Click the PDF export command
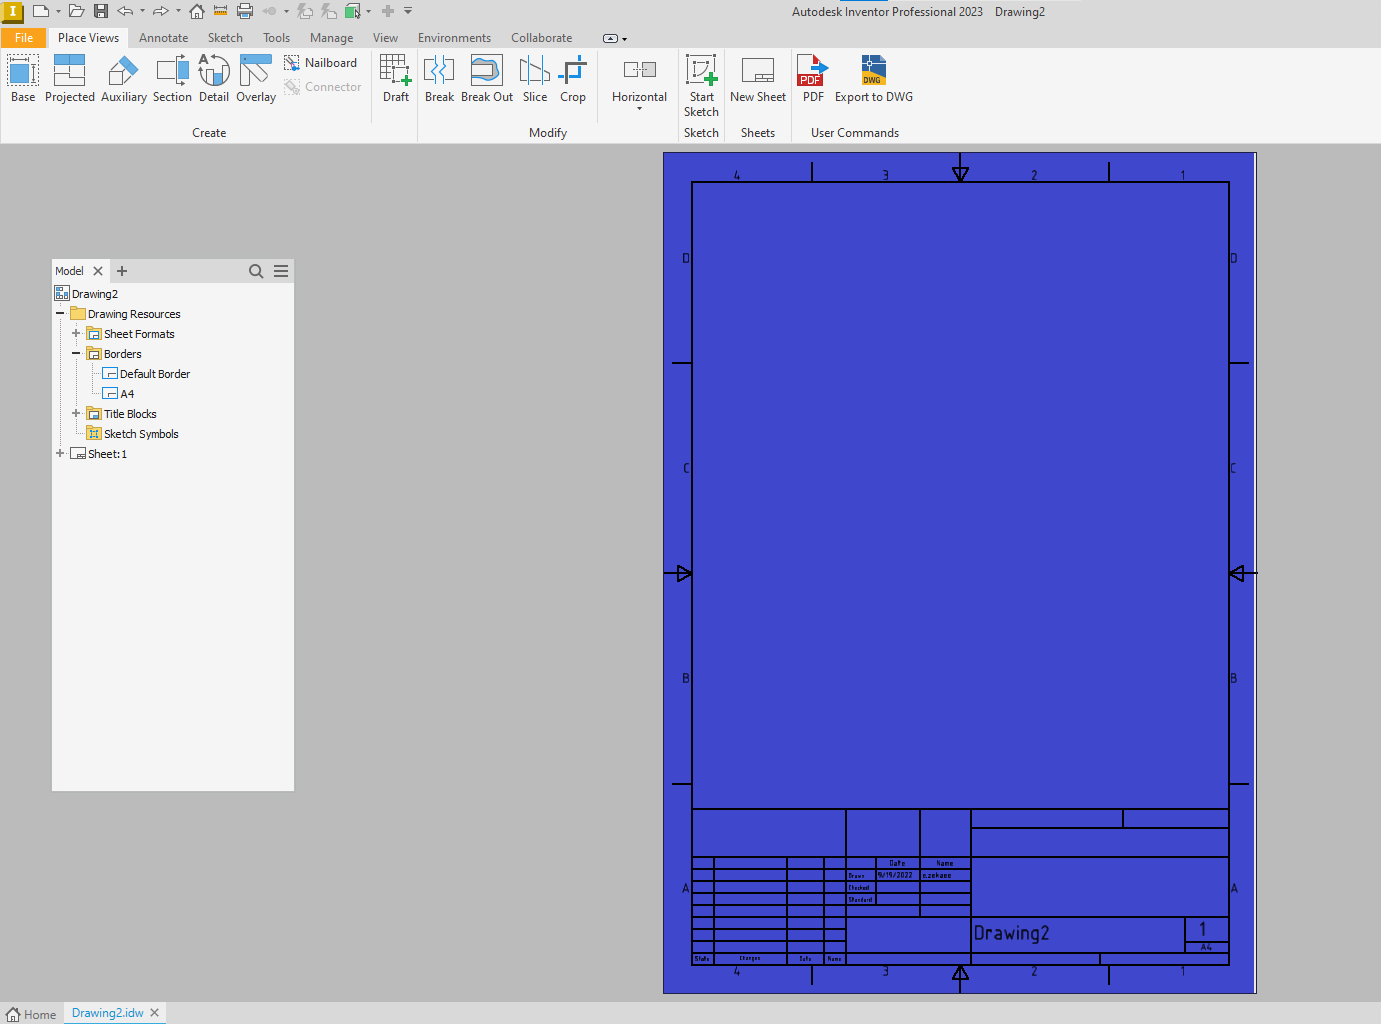 [813, 79]
